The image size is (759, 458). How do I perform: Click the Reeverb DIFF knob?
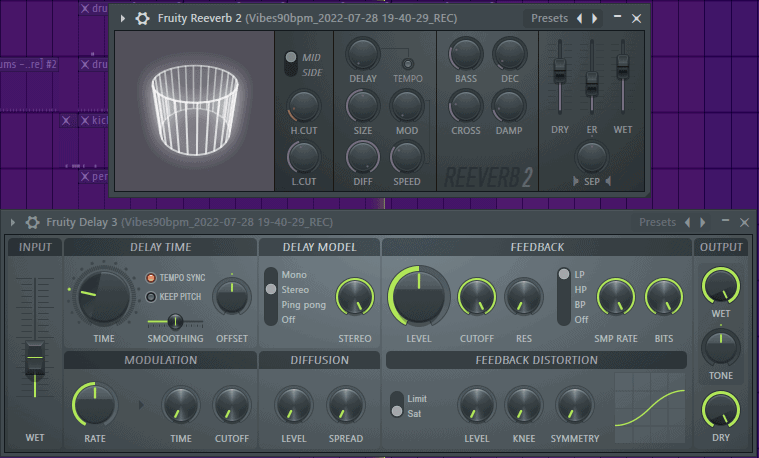point(363,157)
